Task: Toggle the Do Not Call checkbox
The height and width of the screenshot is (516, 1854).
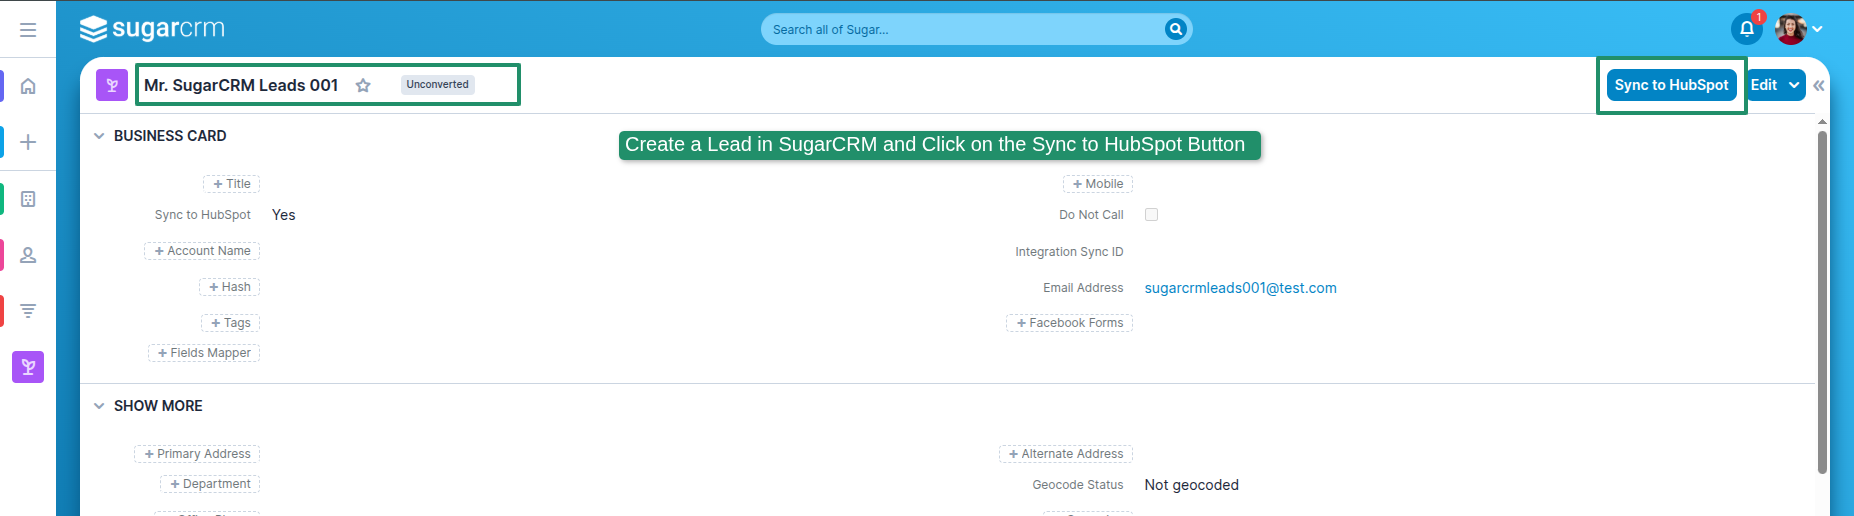Action: (1151, 214)
